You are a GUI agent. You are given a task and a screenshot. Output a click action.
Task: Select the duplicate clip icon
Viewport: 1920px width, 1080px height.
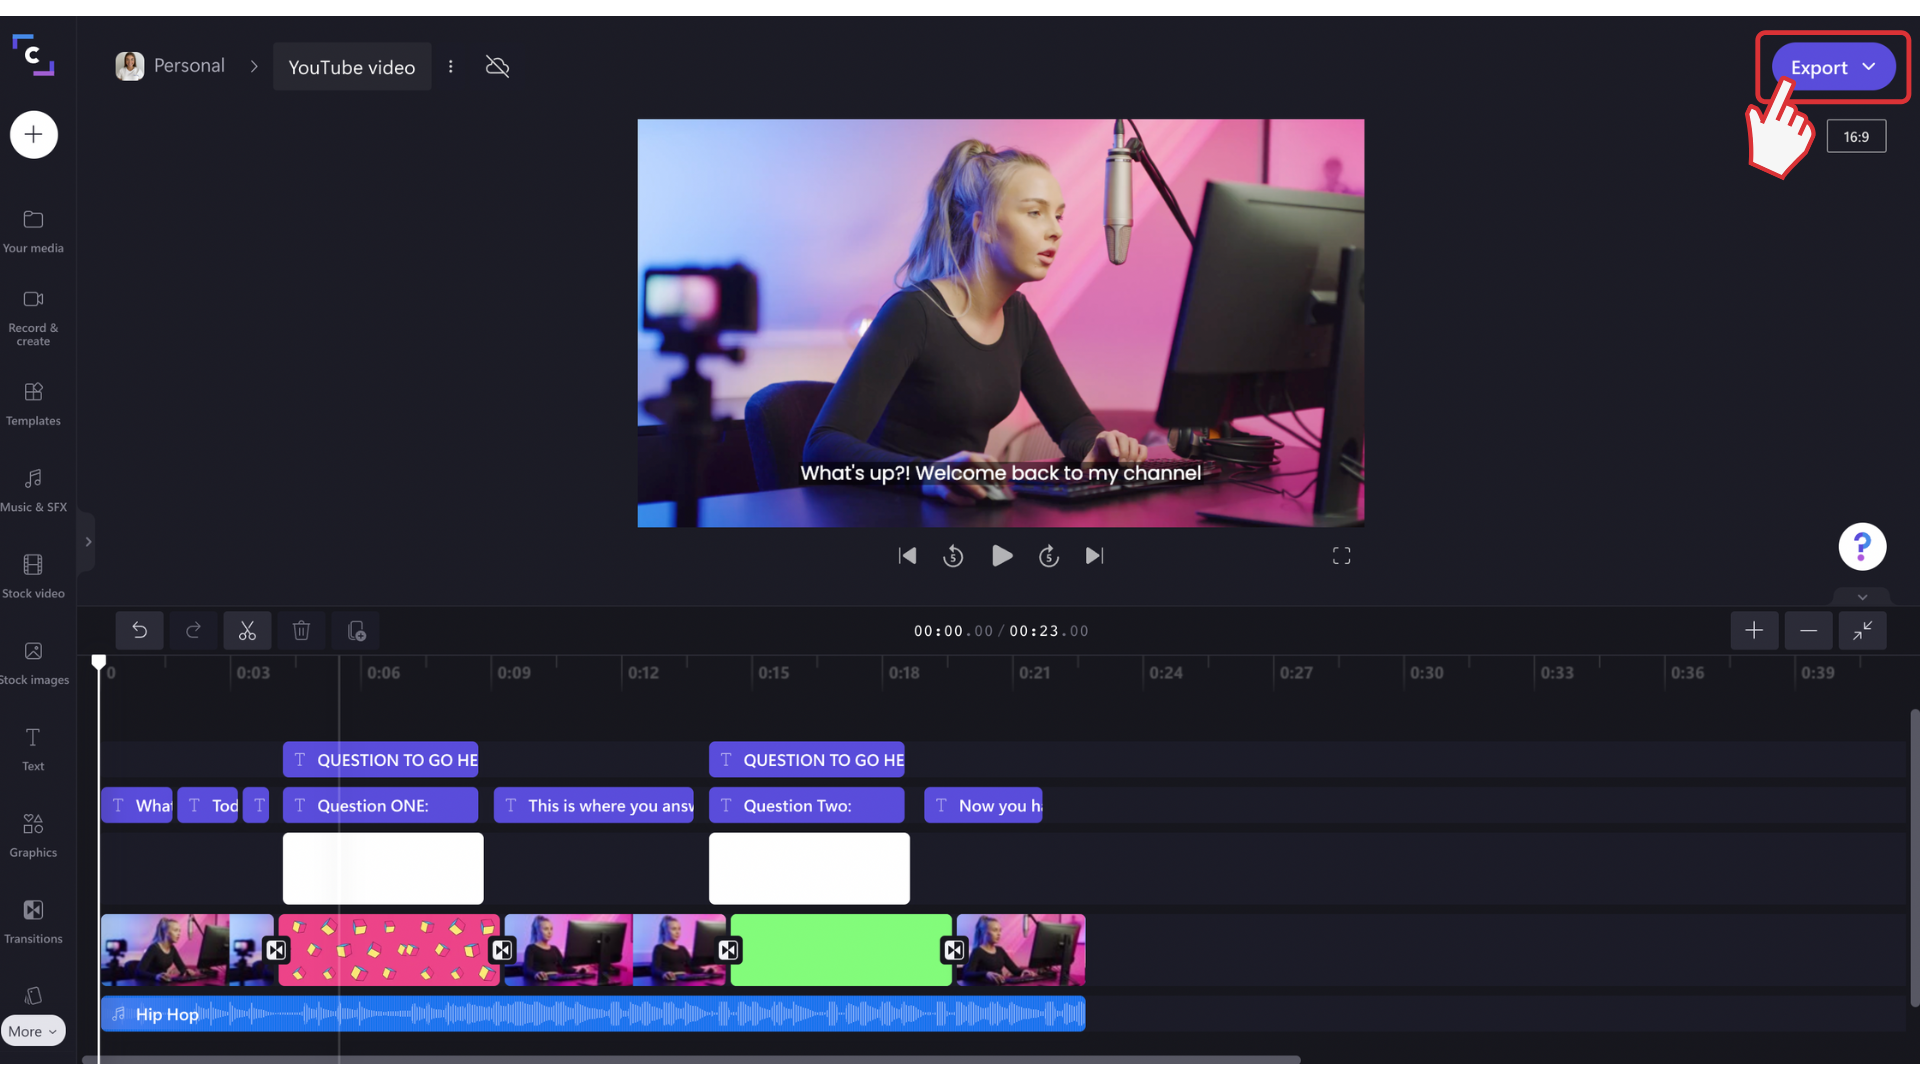click(x=356, y=630)
